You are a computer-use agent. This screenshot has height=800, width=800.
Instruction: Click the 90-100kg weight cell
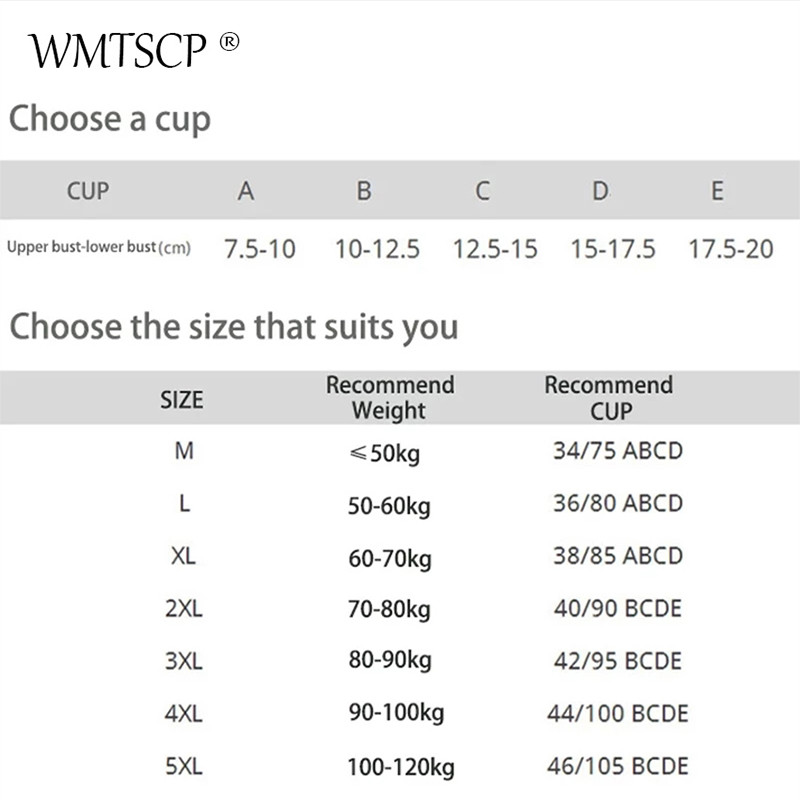pyautogui.click(x=396, y=713)
